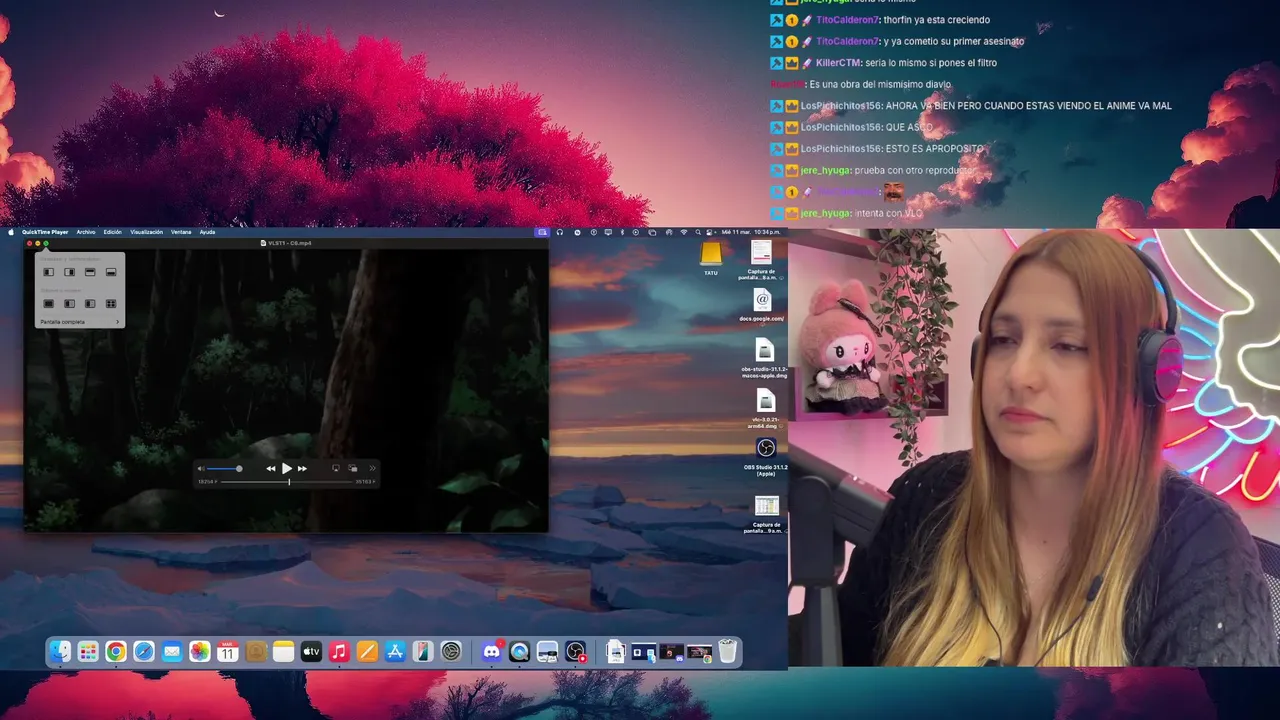The image size is (1280, 720).
Task: Open OBS Studio from Dock
Action: pos(575,652)
